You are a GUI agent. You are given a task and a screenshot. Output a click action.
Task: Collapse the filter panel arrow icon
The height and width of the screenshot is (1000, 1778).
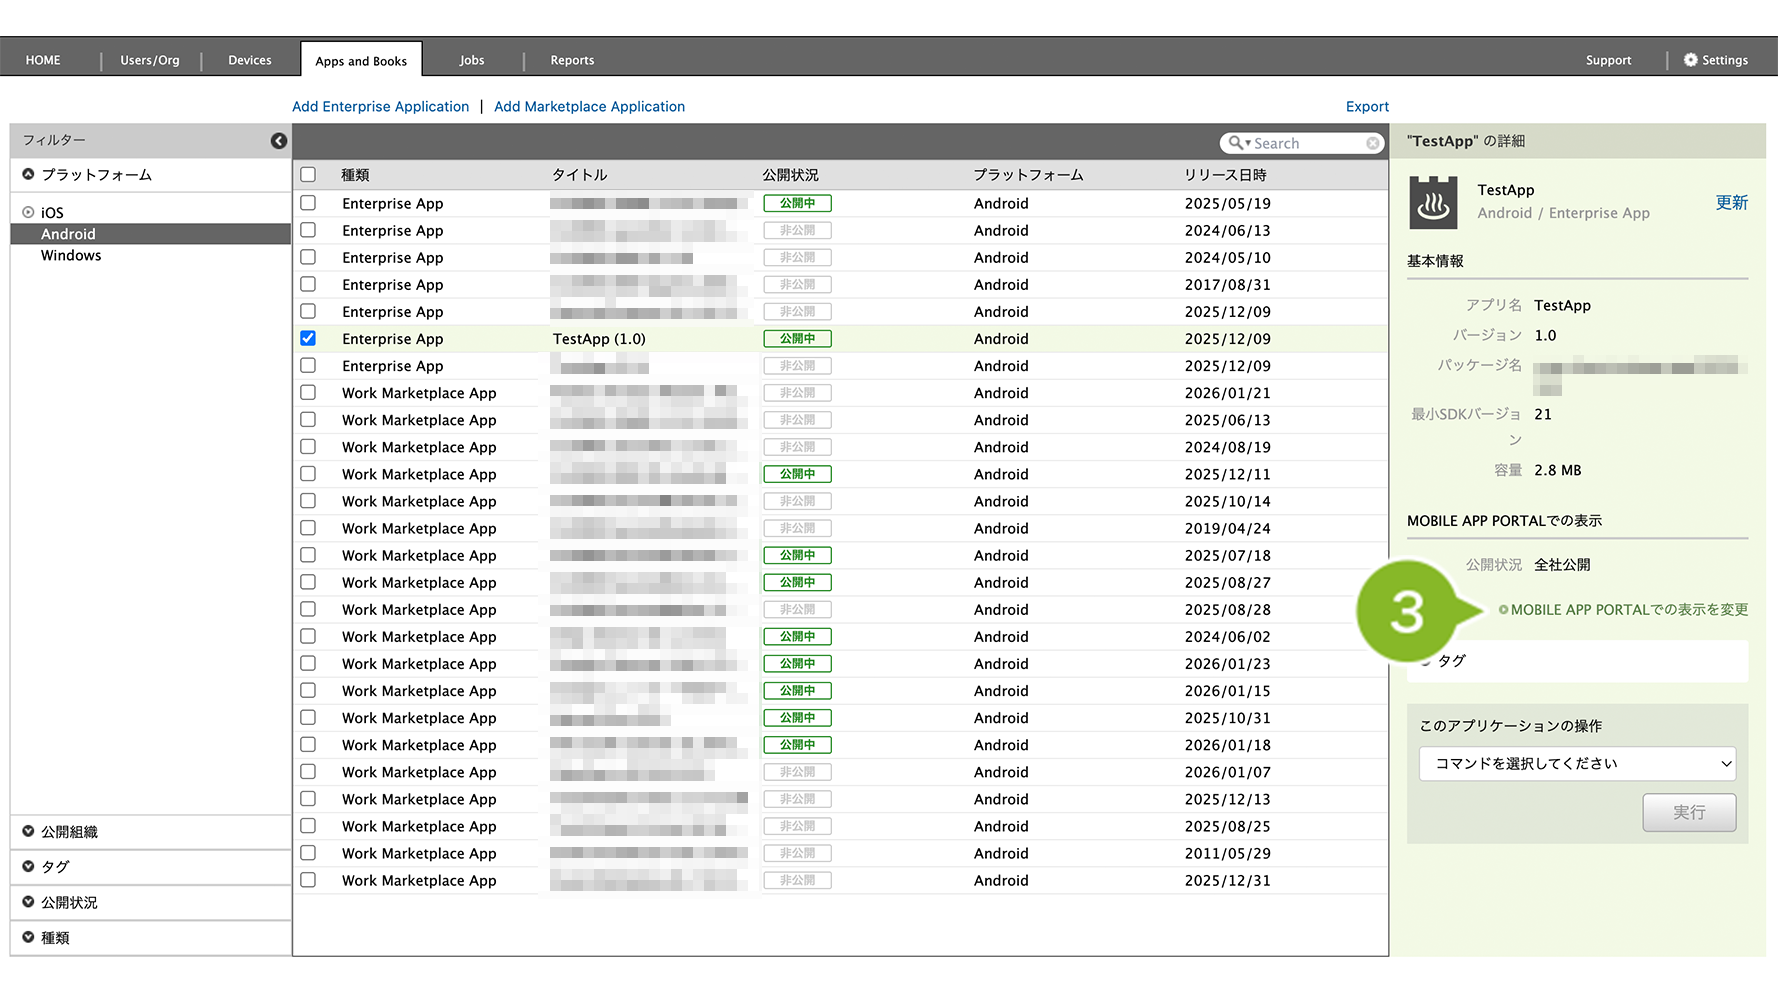click(x=279, y=141)
